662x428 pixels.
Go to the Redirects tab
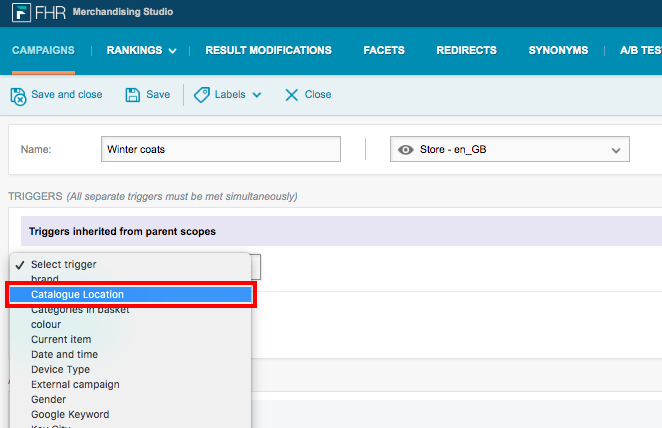[467, 50]
